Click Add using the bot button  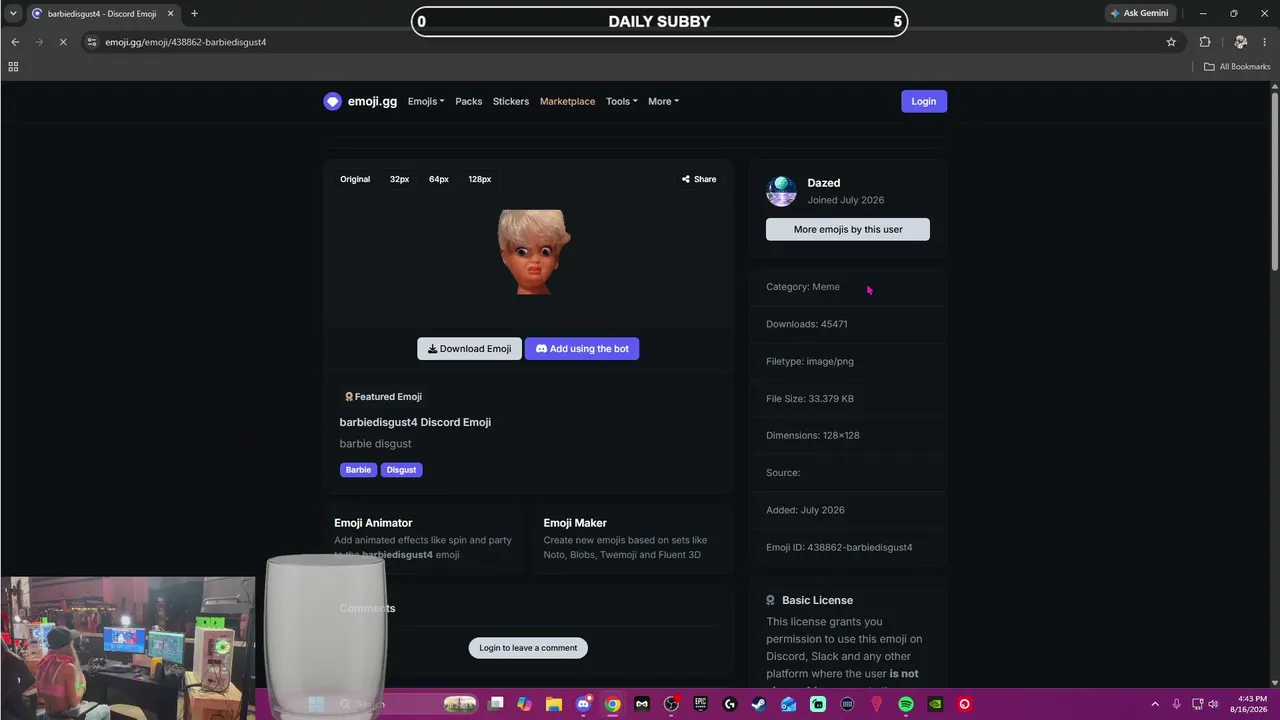click(582, 349)
